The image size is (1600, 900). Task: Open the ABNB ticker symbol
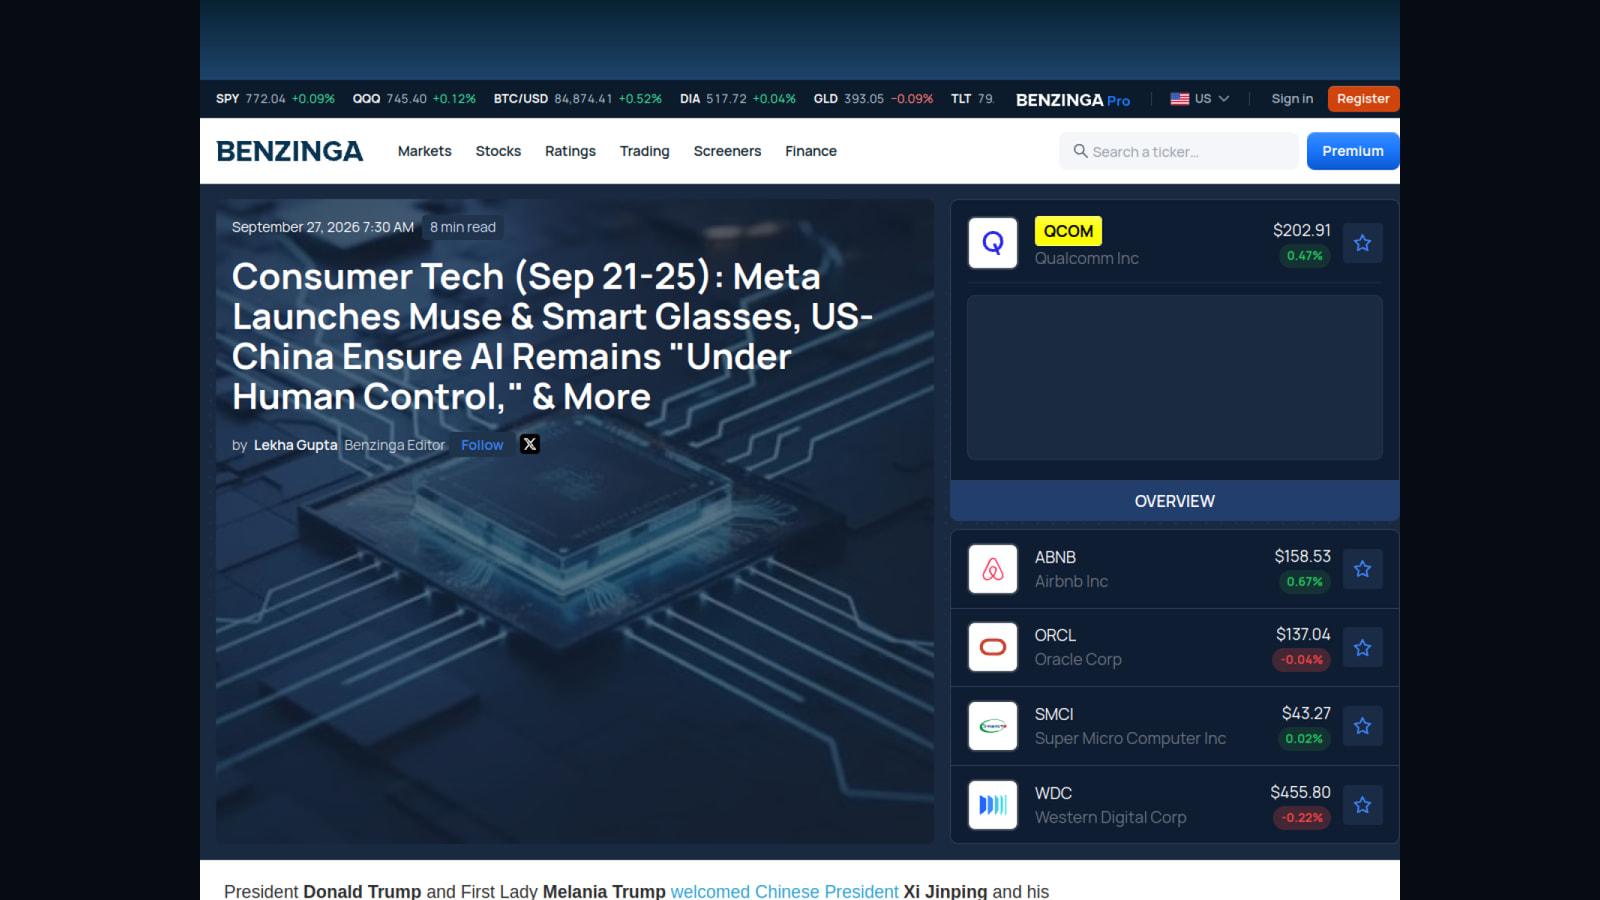click(x=1055, y=557)
